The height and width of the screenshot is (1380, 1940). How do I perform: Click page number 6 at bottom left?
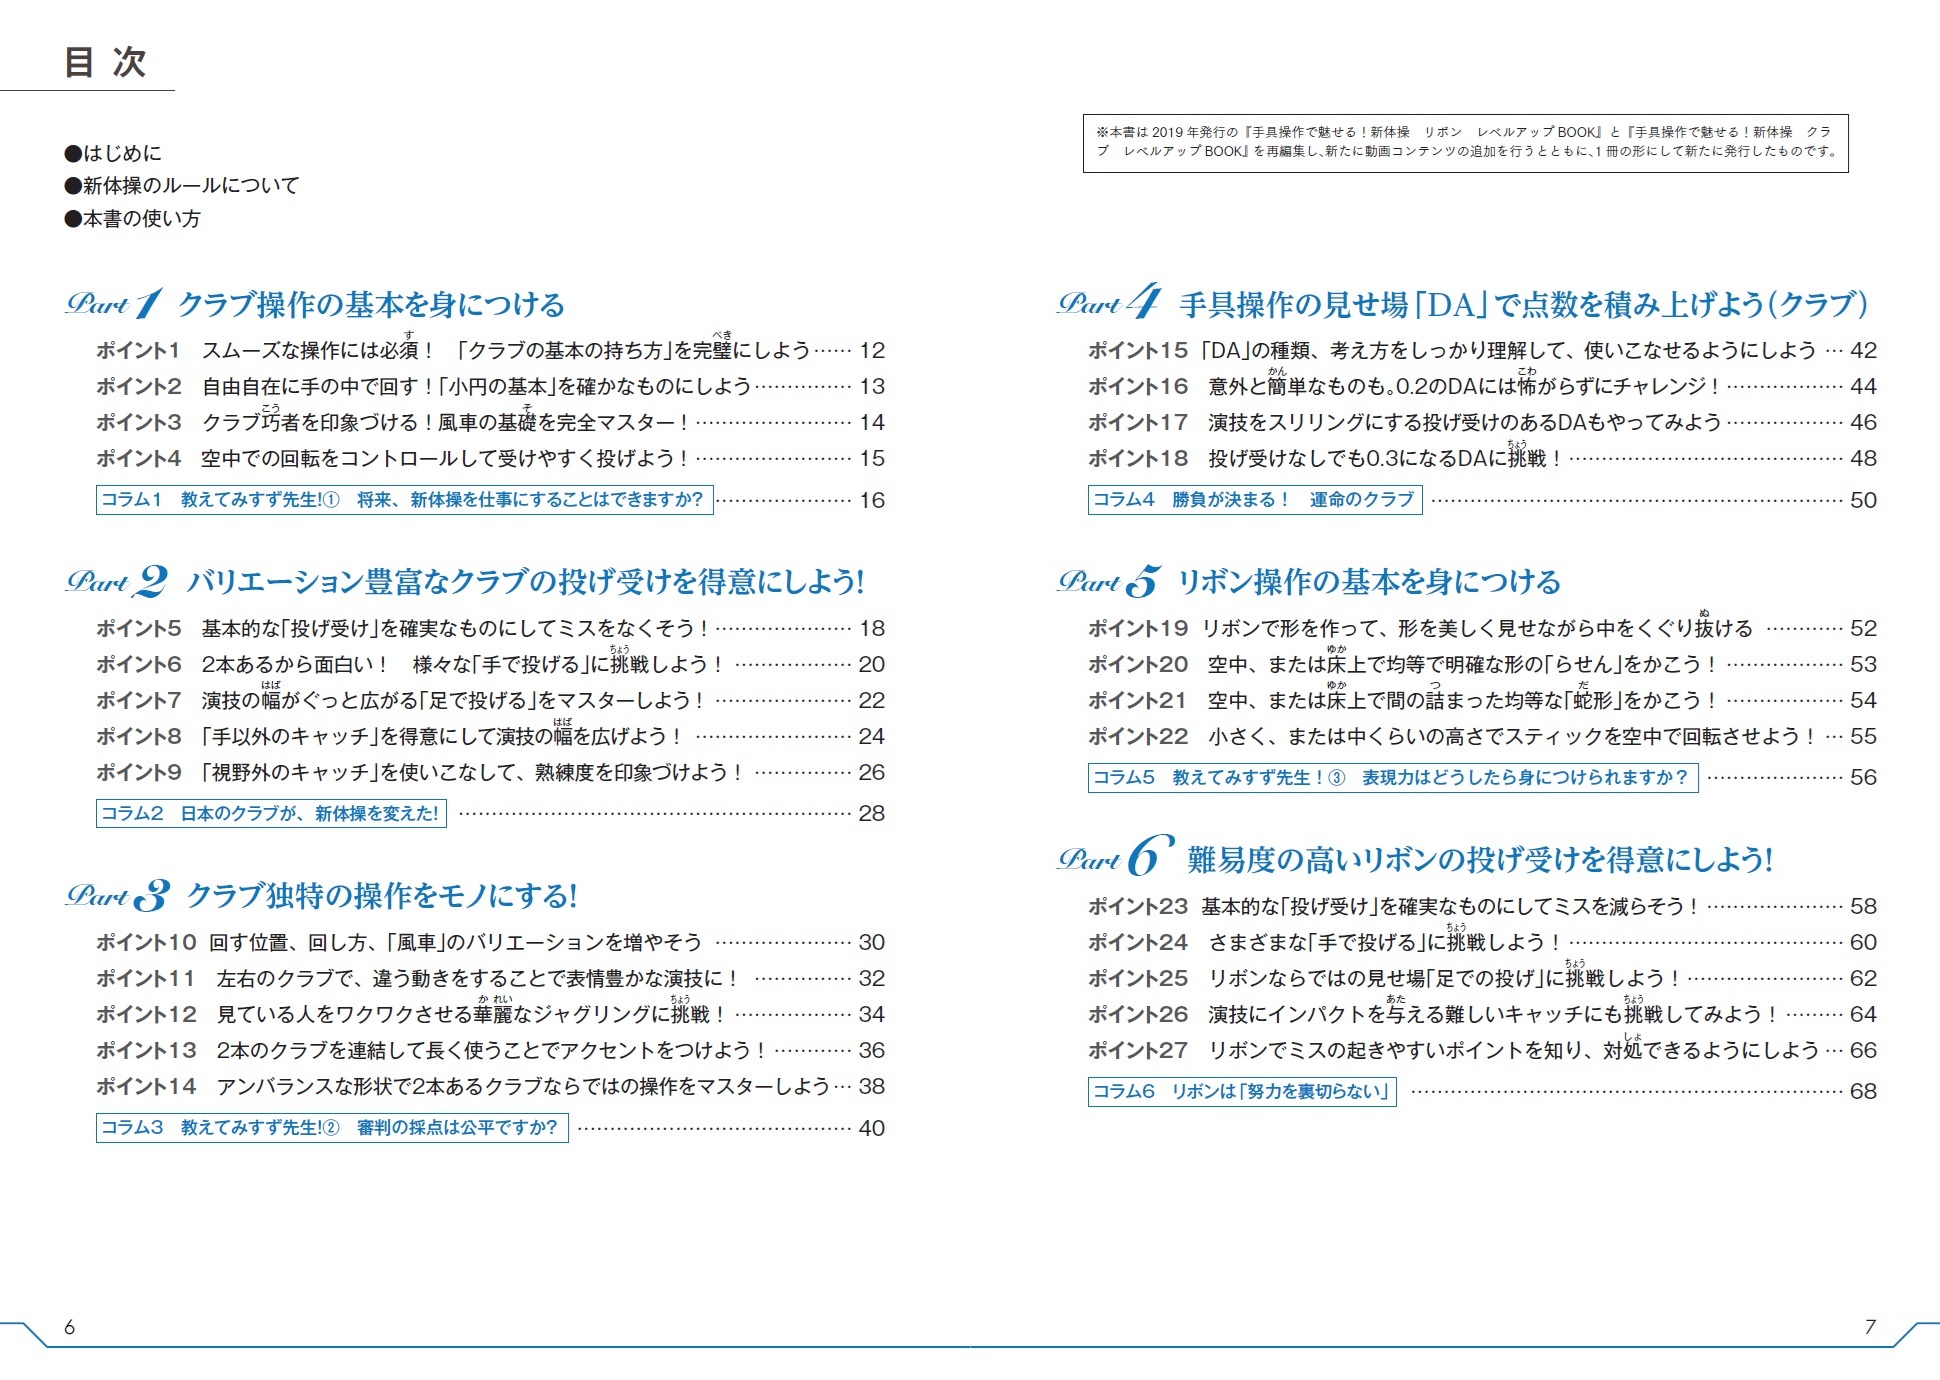pos(70,1327)
